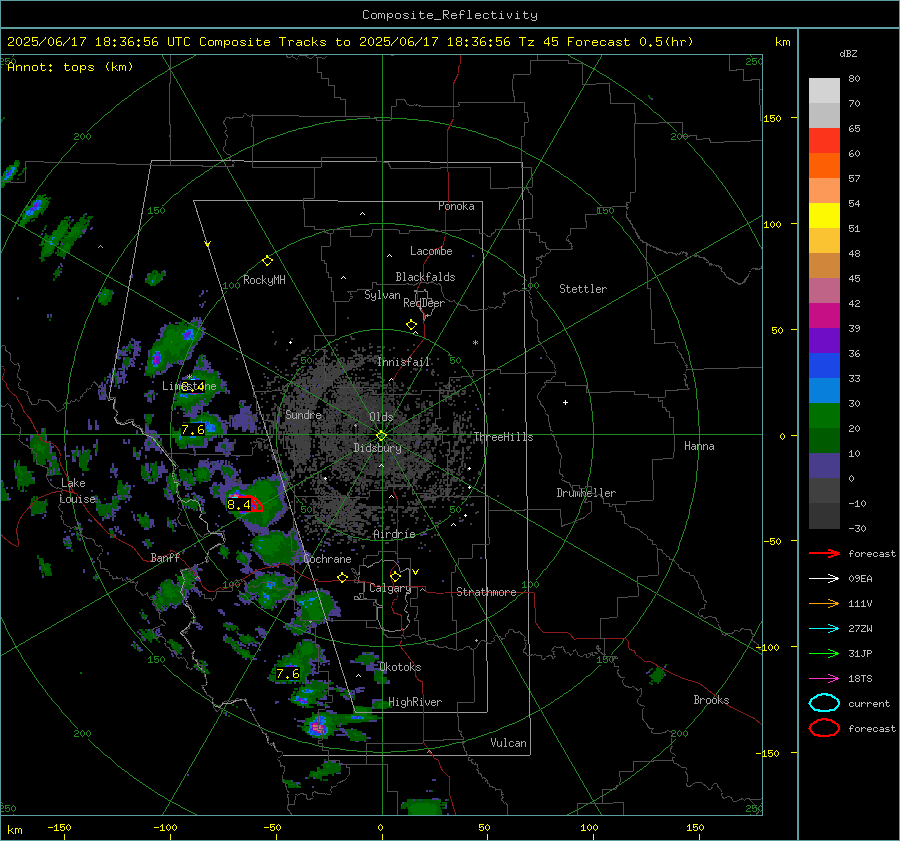Click the yellow diamond marker beside RockyMH
The image size is (900, 841).
tap(267, 261)
